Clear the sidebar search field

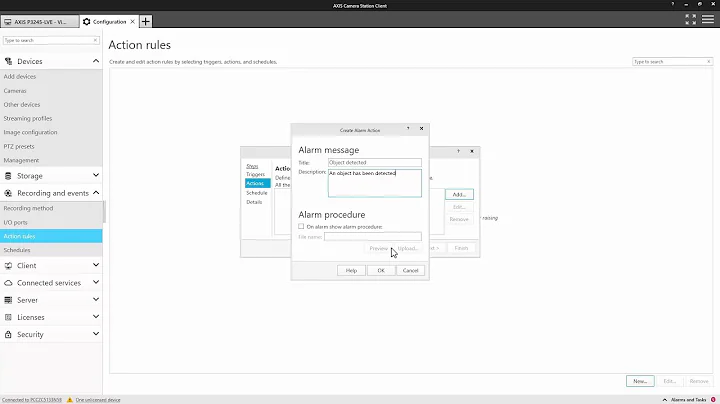point(95,40)
